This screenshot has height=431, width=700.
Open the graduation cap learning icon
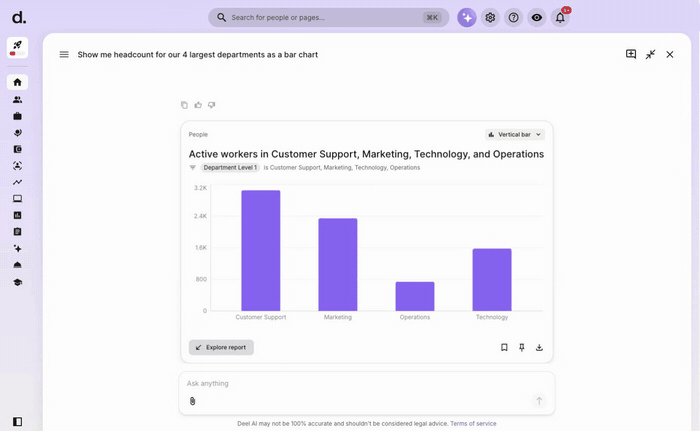click(17, 282)
